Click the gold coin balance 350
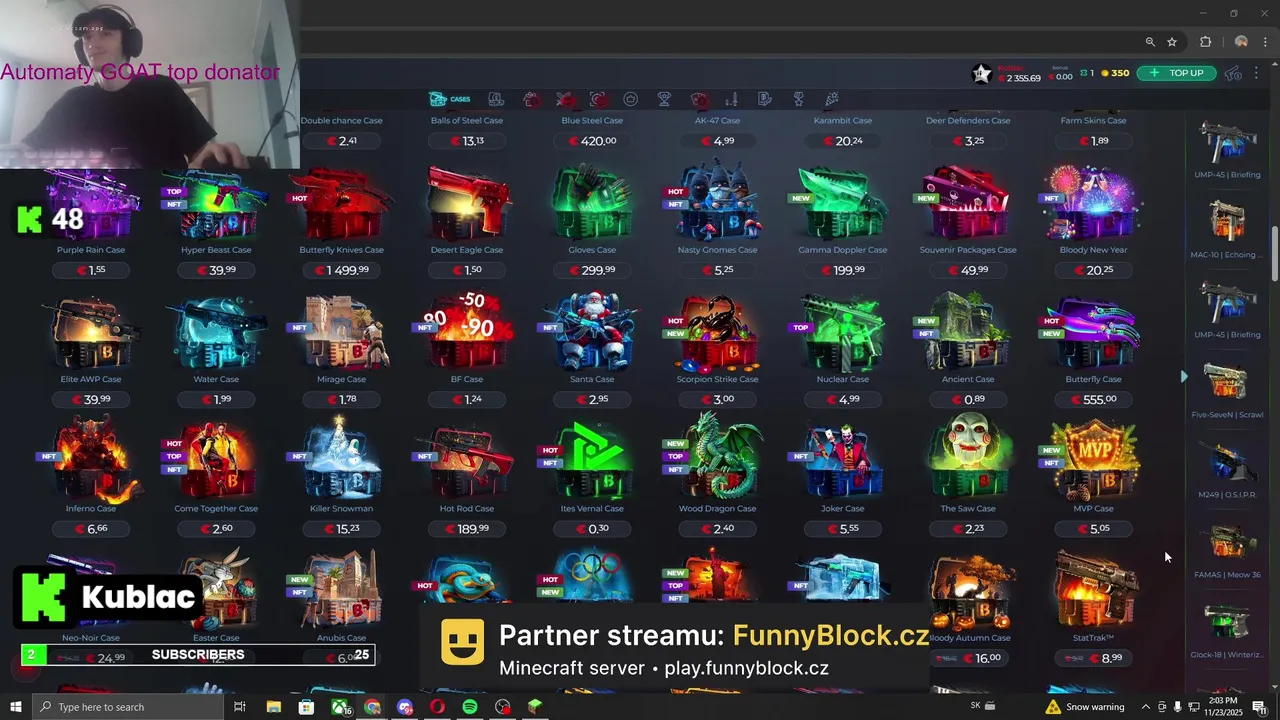The height and width of the screenshot is (720, 1280). (x=1114, y=73)
